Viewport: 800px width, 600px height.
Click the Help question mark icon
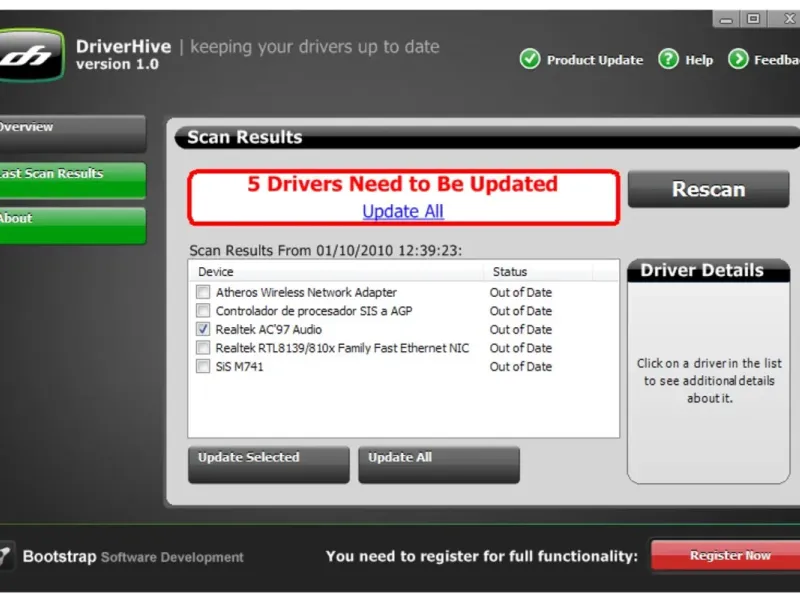click(x=668, y=59)
